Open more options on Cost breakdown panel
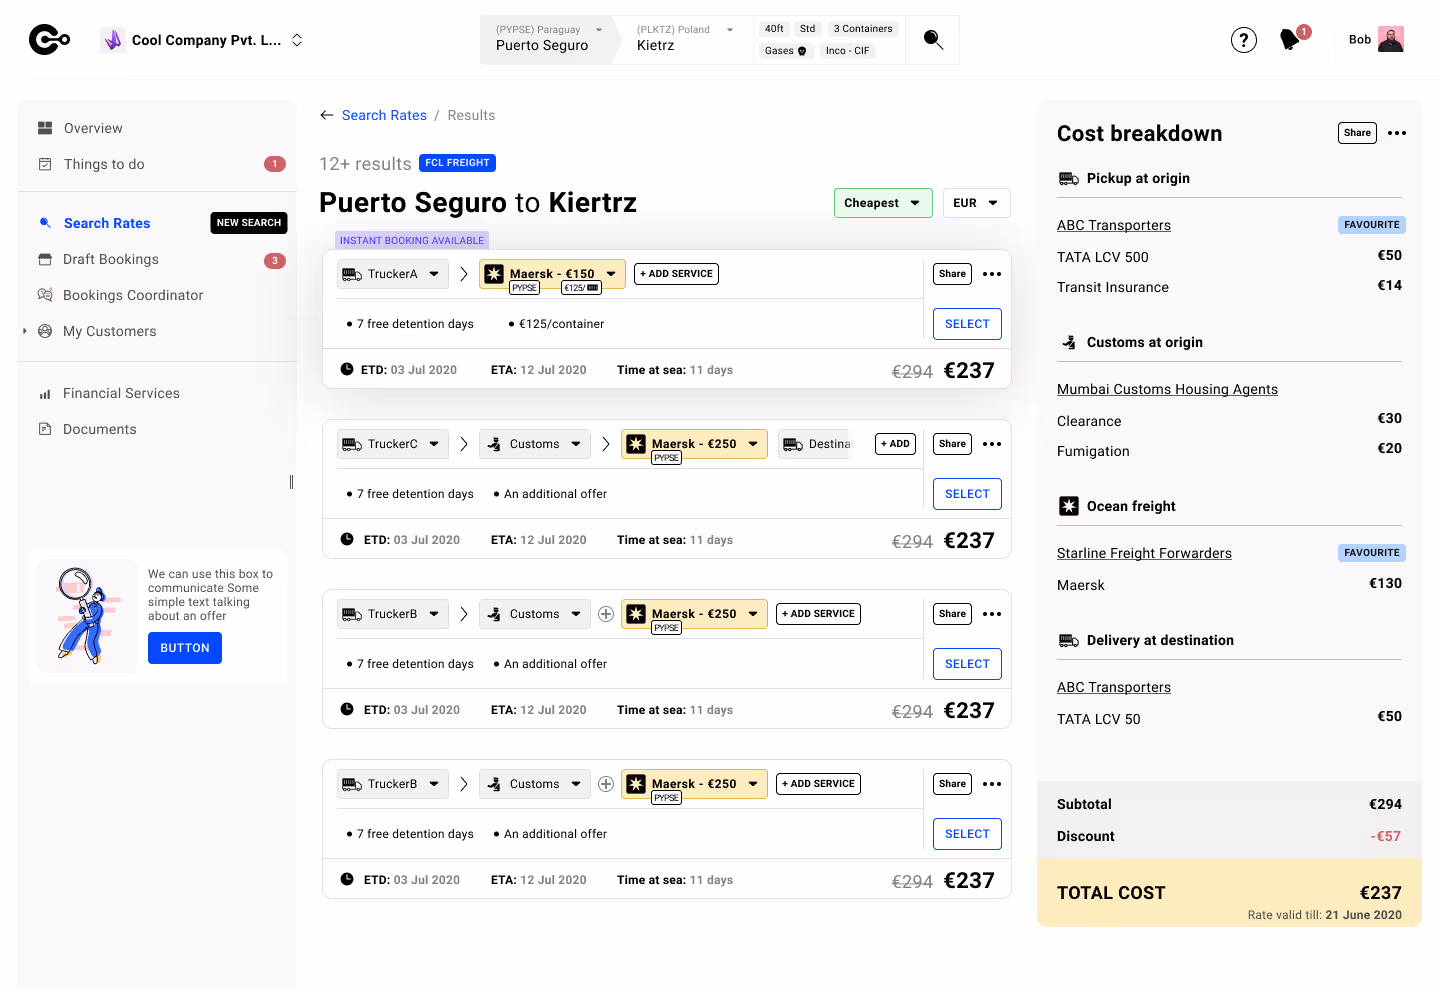This screenshot has width=1440, height=988. tap(1397, 133)
